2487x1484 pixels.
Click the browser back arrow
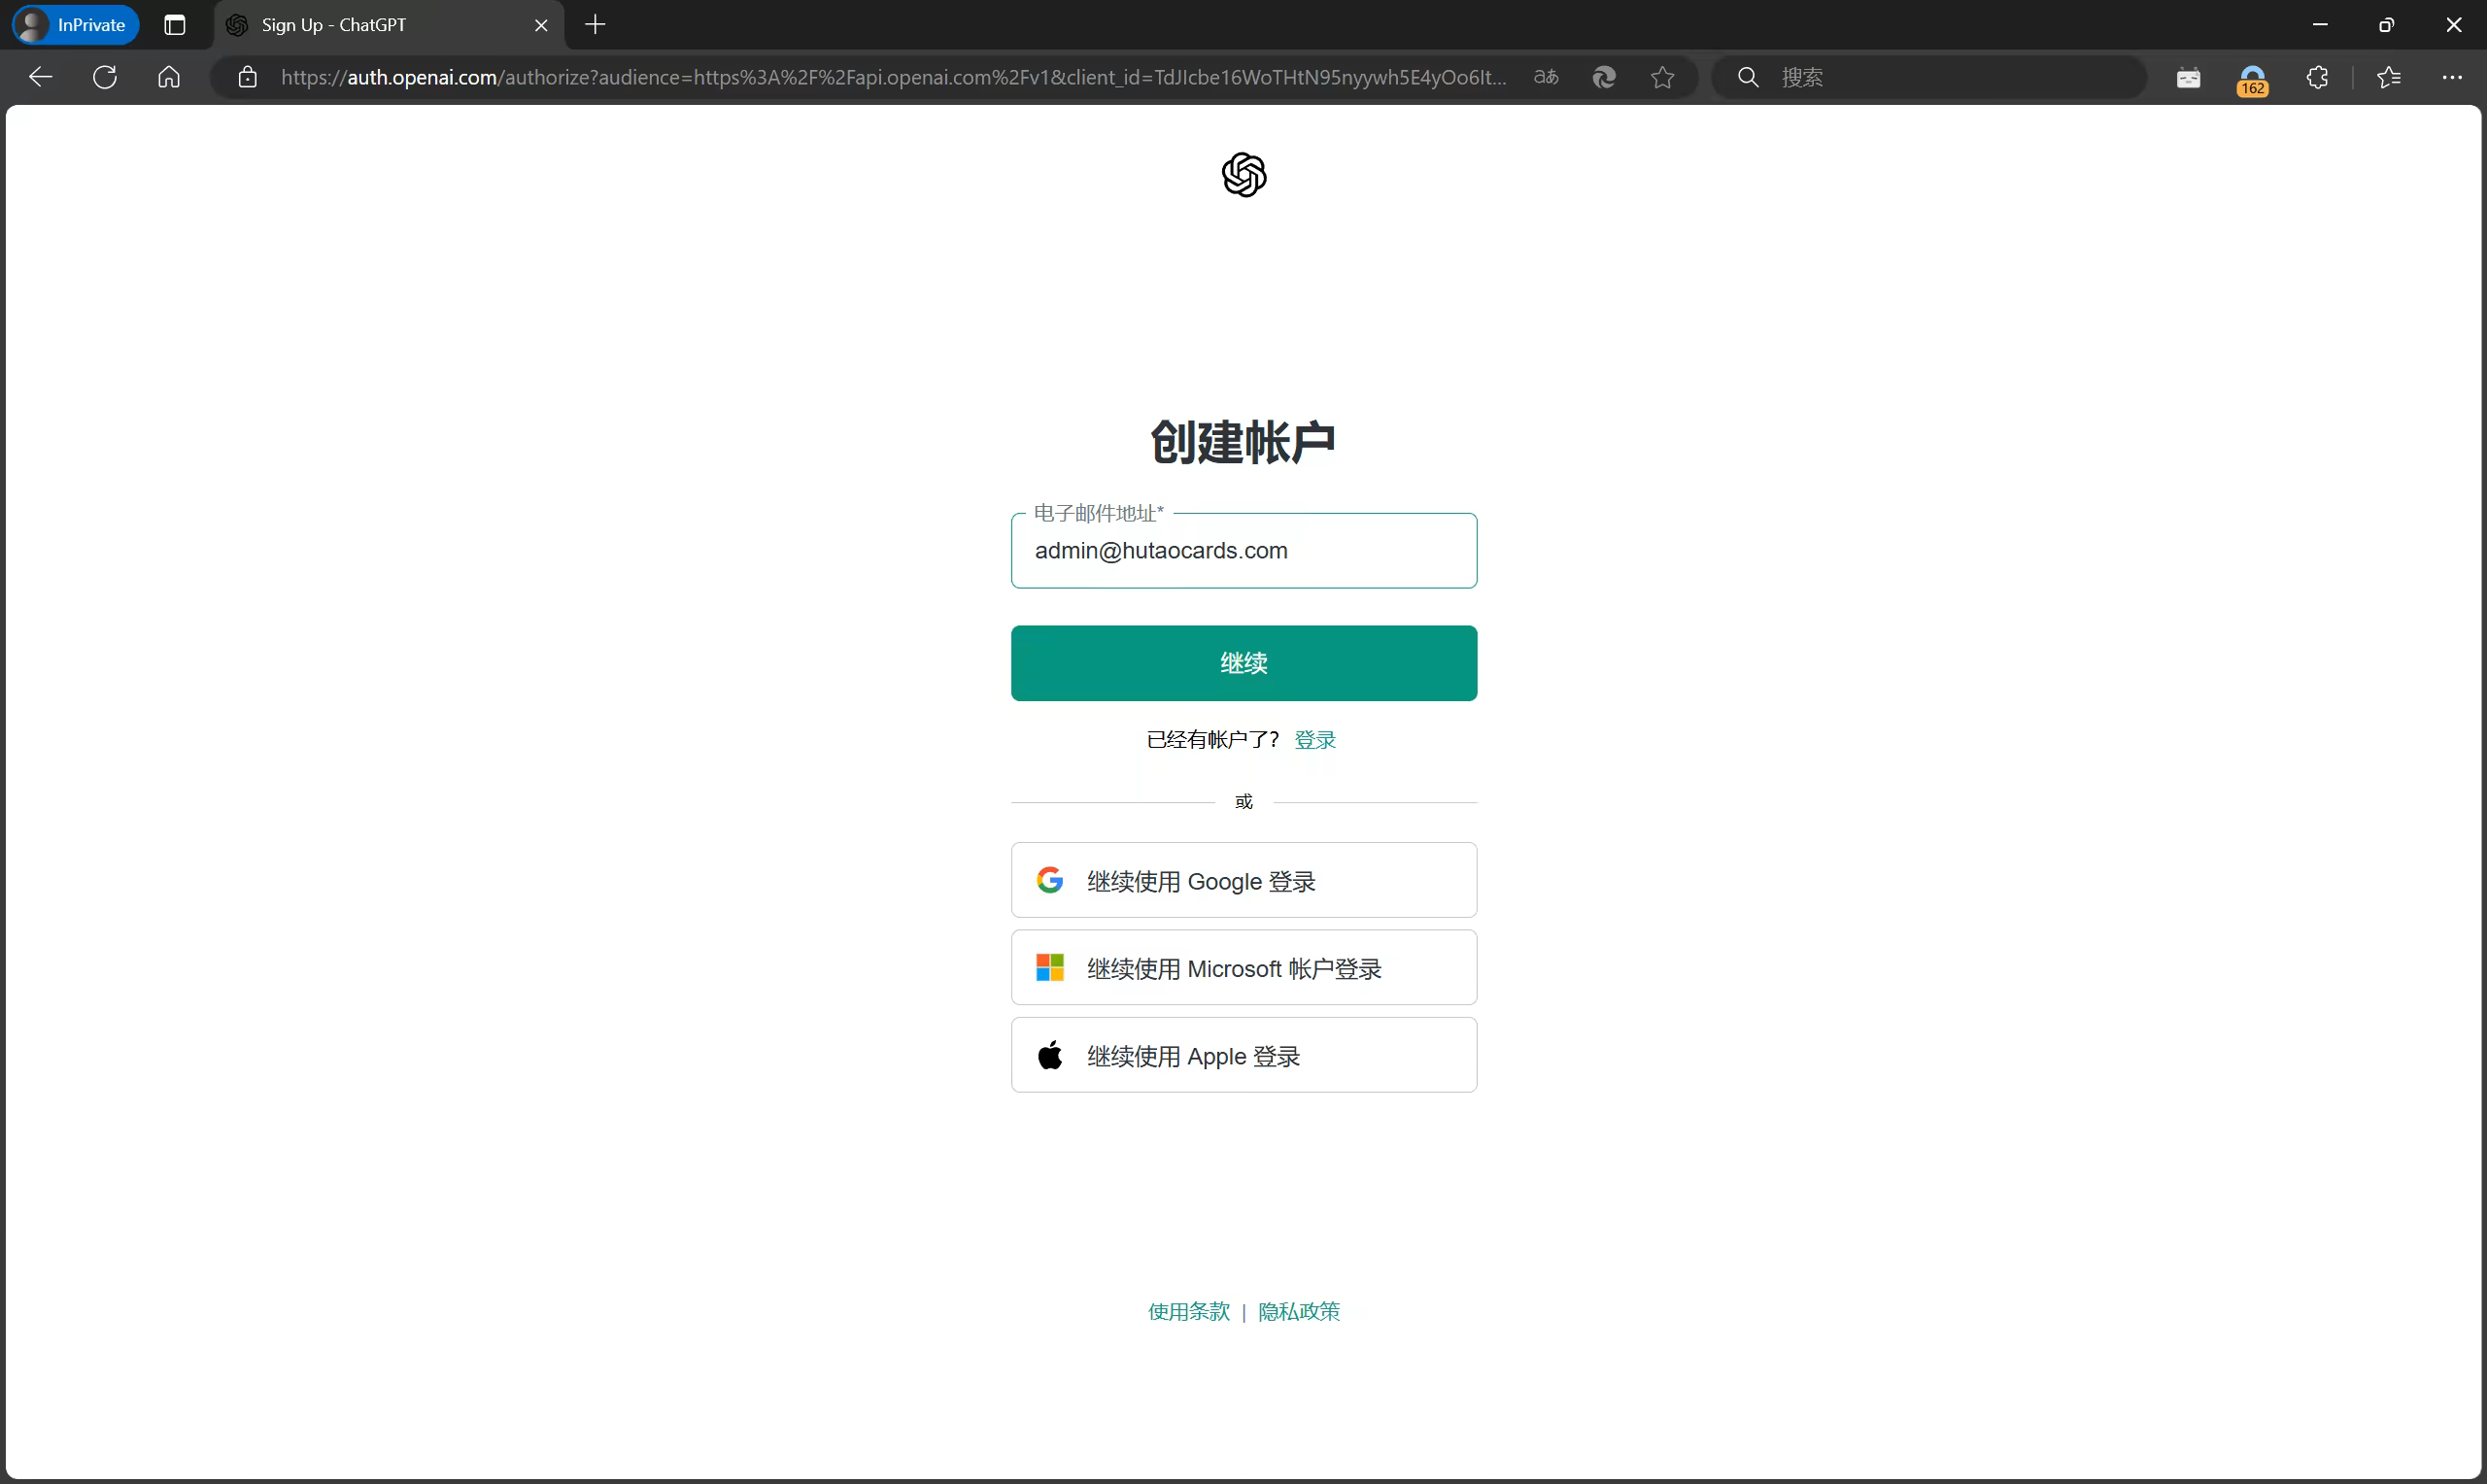pos(40,77)
